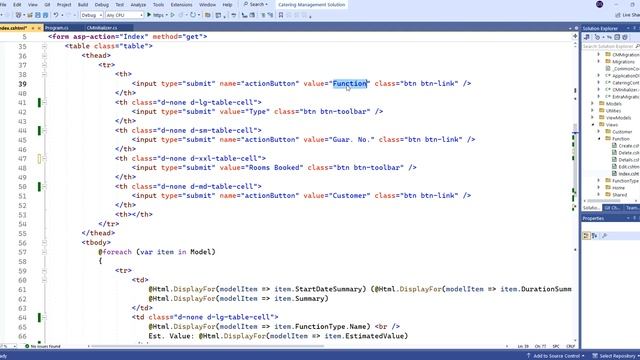This screenshot has height=360, width=640.
Task: Click Collapse All icon in Solution Explorer
Action: tap(617, 37)
